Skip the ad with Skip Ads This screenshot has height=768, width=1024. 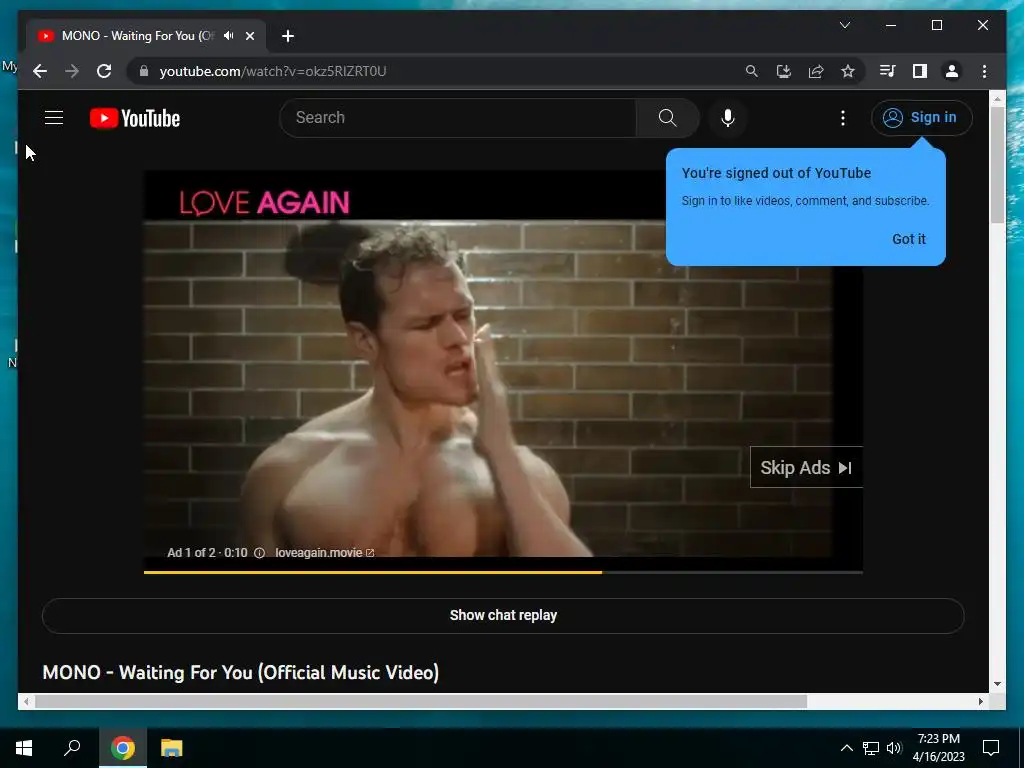click(x=806, y=468)
